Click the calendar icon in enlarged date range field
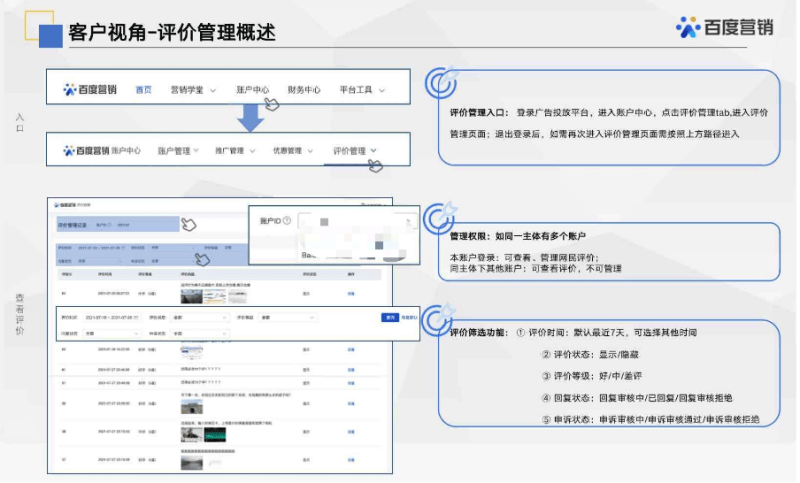Viewport: 800px width, 483px height. (136, 318)
